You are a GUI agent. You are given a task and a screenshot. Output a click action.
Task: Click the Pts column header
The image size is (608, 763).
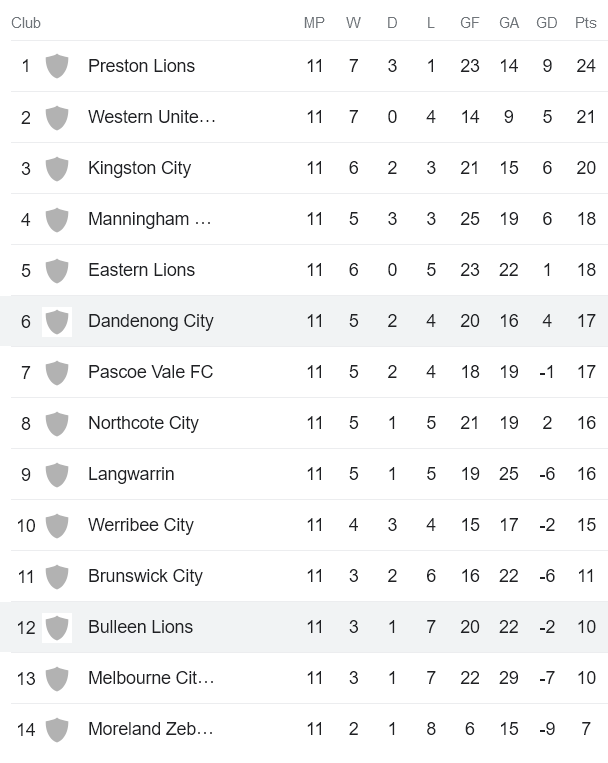coord(586,23)
